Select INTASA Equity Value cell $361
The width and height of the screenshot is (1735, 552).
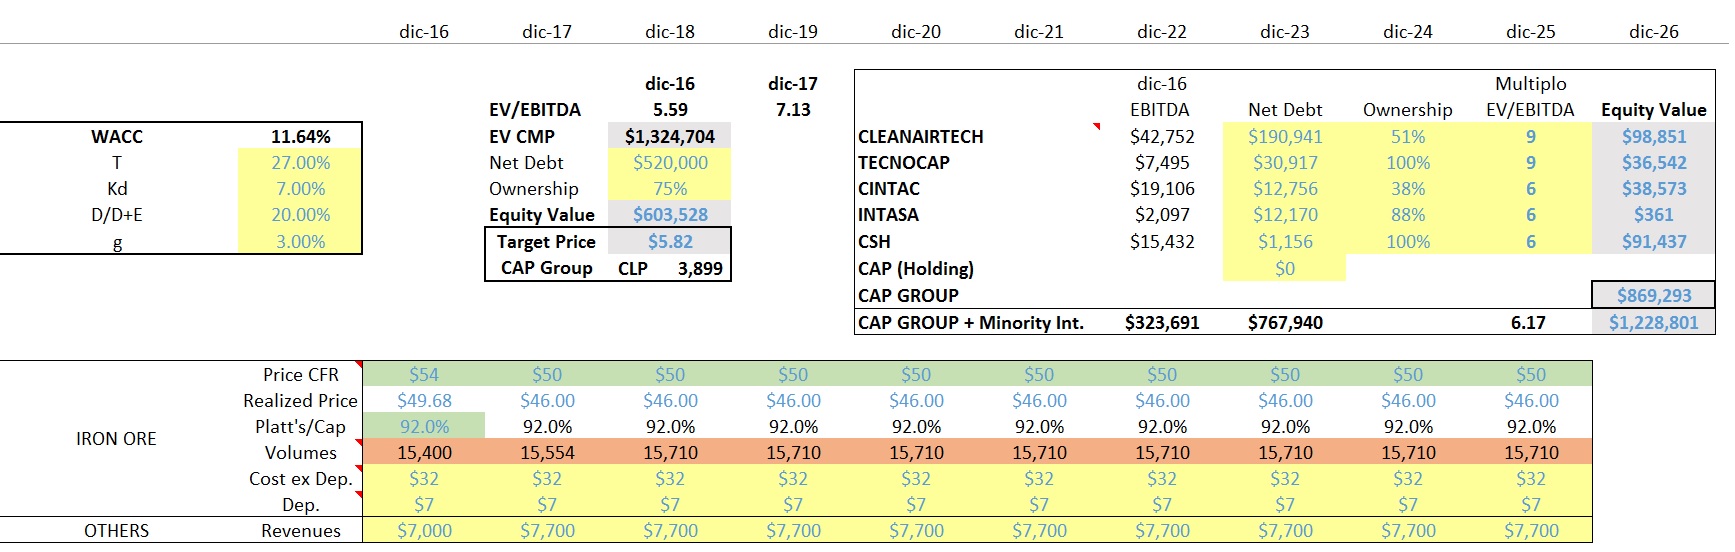pos(1653,215)
